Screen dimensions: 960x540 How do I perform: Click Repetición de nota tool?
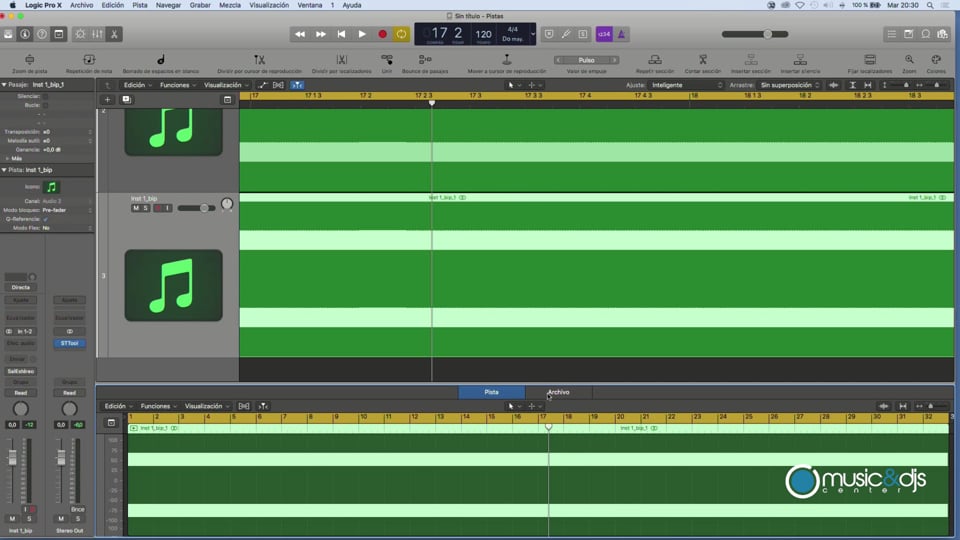pyautogui.click(x=89, y=63)
